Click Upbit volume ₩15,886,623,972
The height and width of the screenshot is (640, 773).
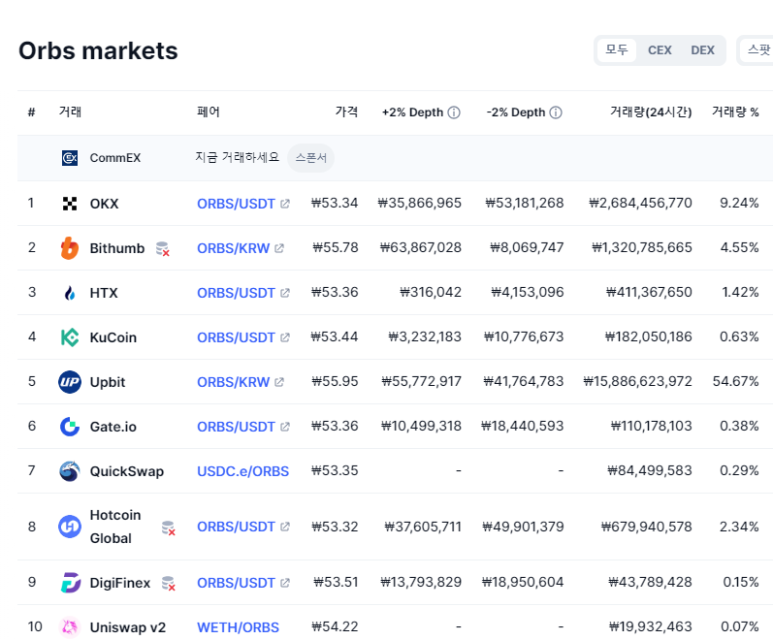point(637,381)
